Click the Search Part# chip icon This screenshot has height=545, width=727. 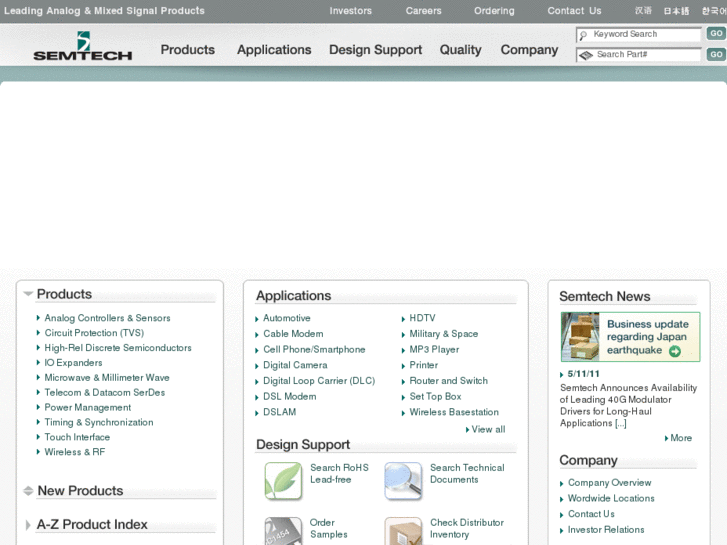[586, 55]
